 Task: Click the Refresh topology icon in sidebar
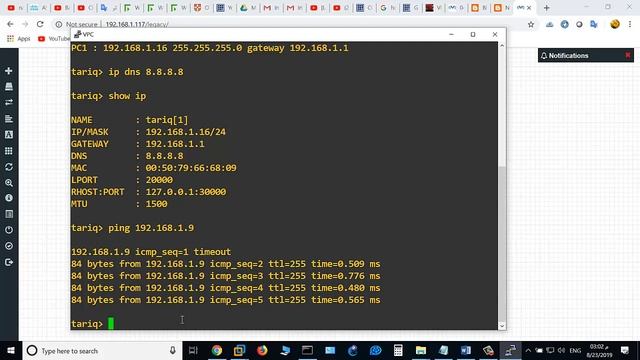click(9, 167)
